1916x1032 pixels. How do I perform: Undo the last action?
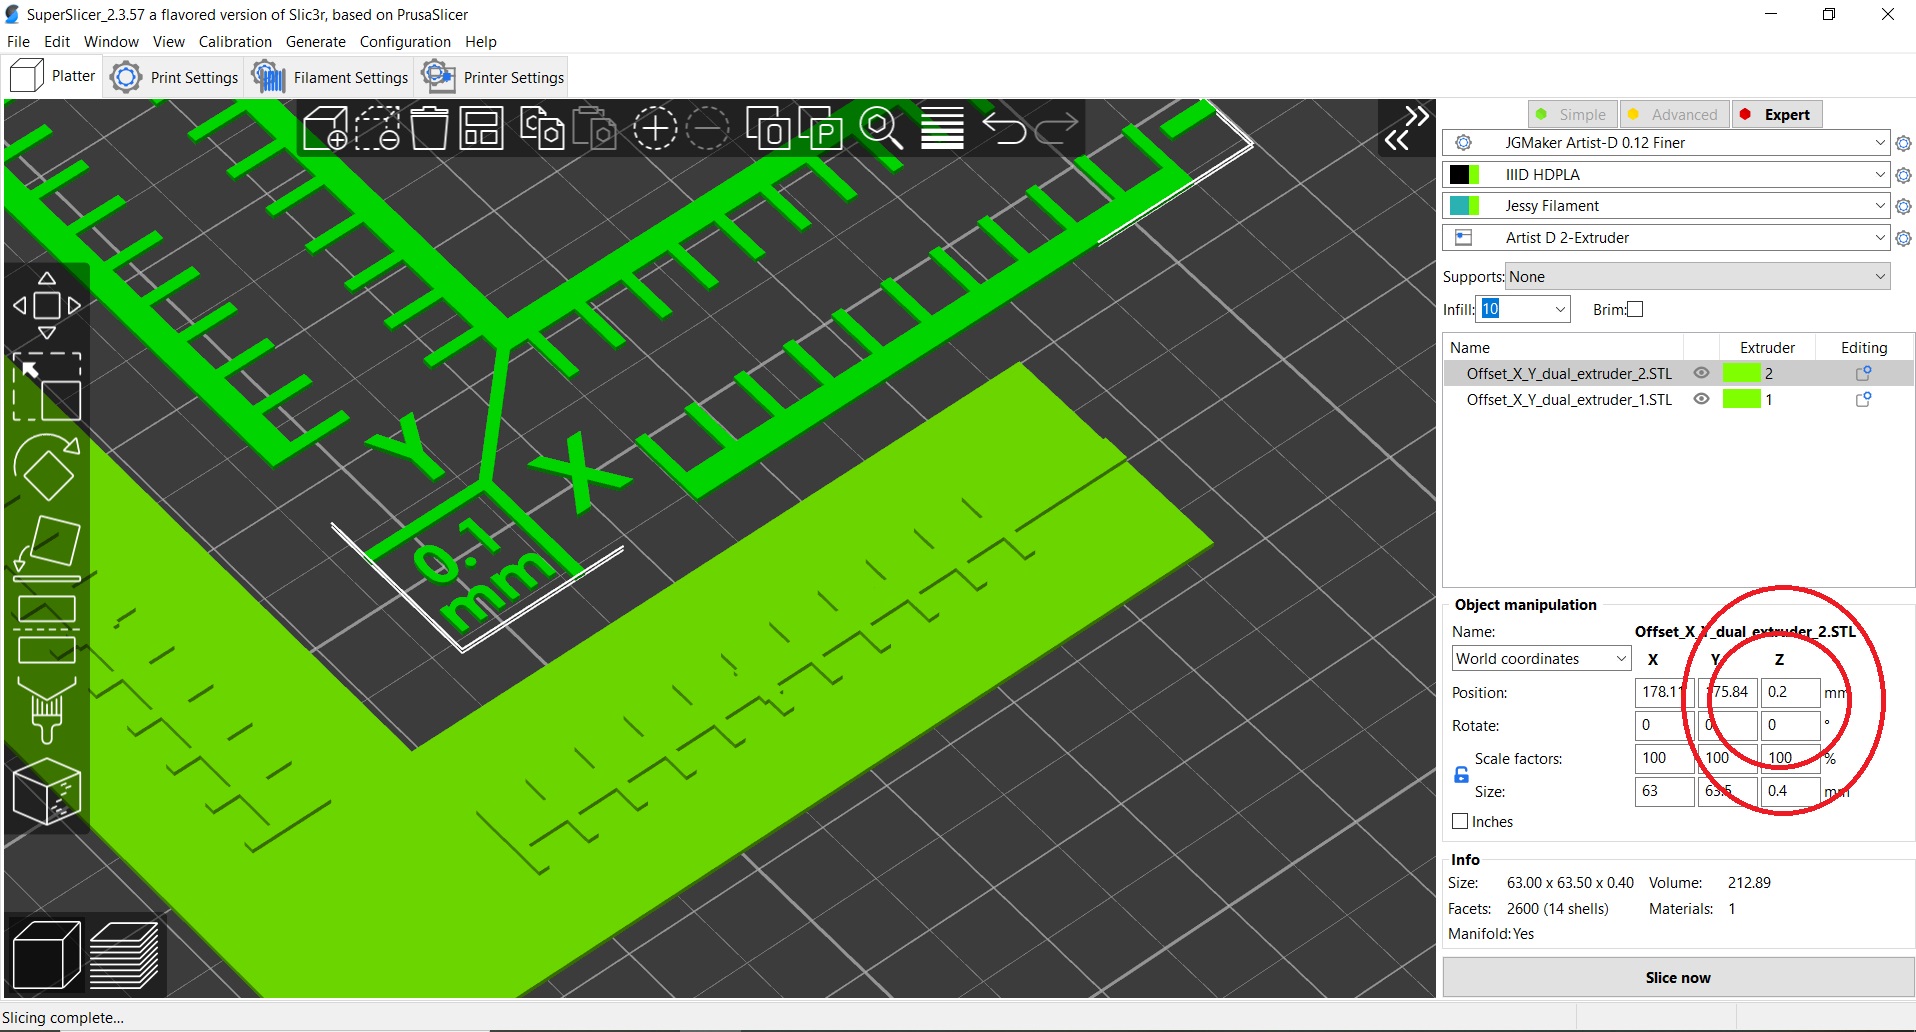[1006, 128]
